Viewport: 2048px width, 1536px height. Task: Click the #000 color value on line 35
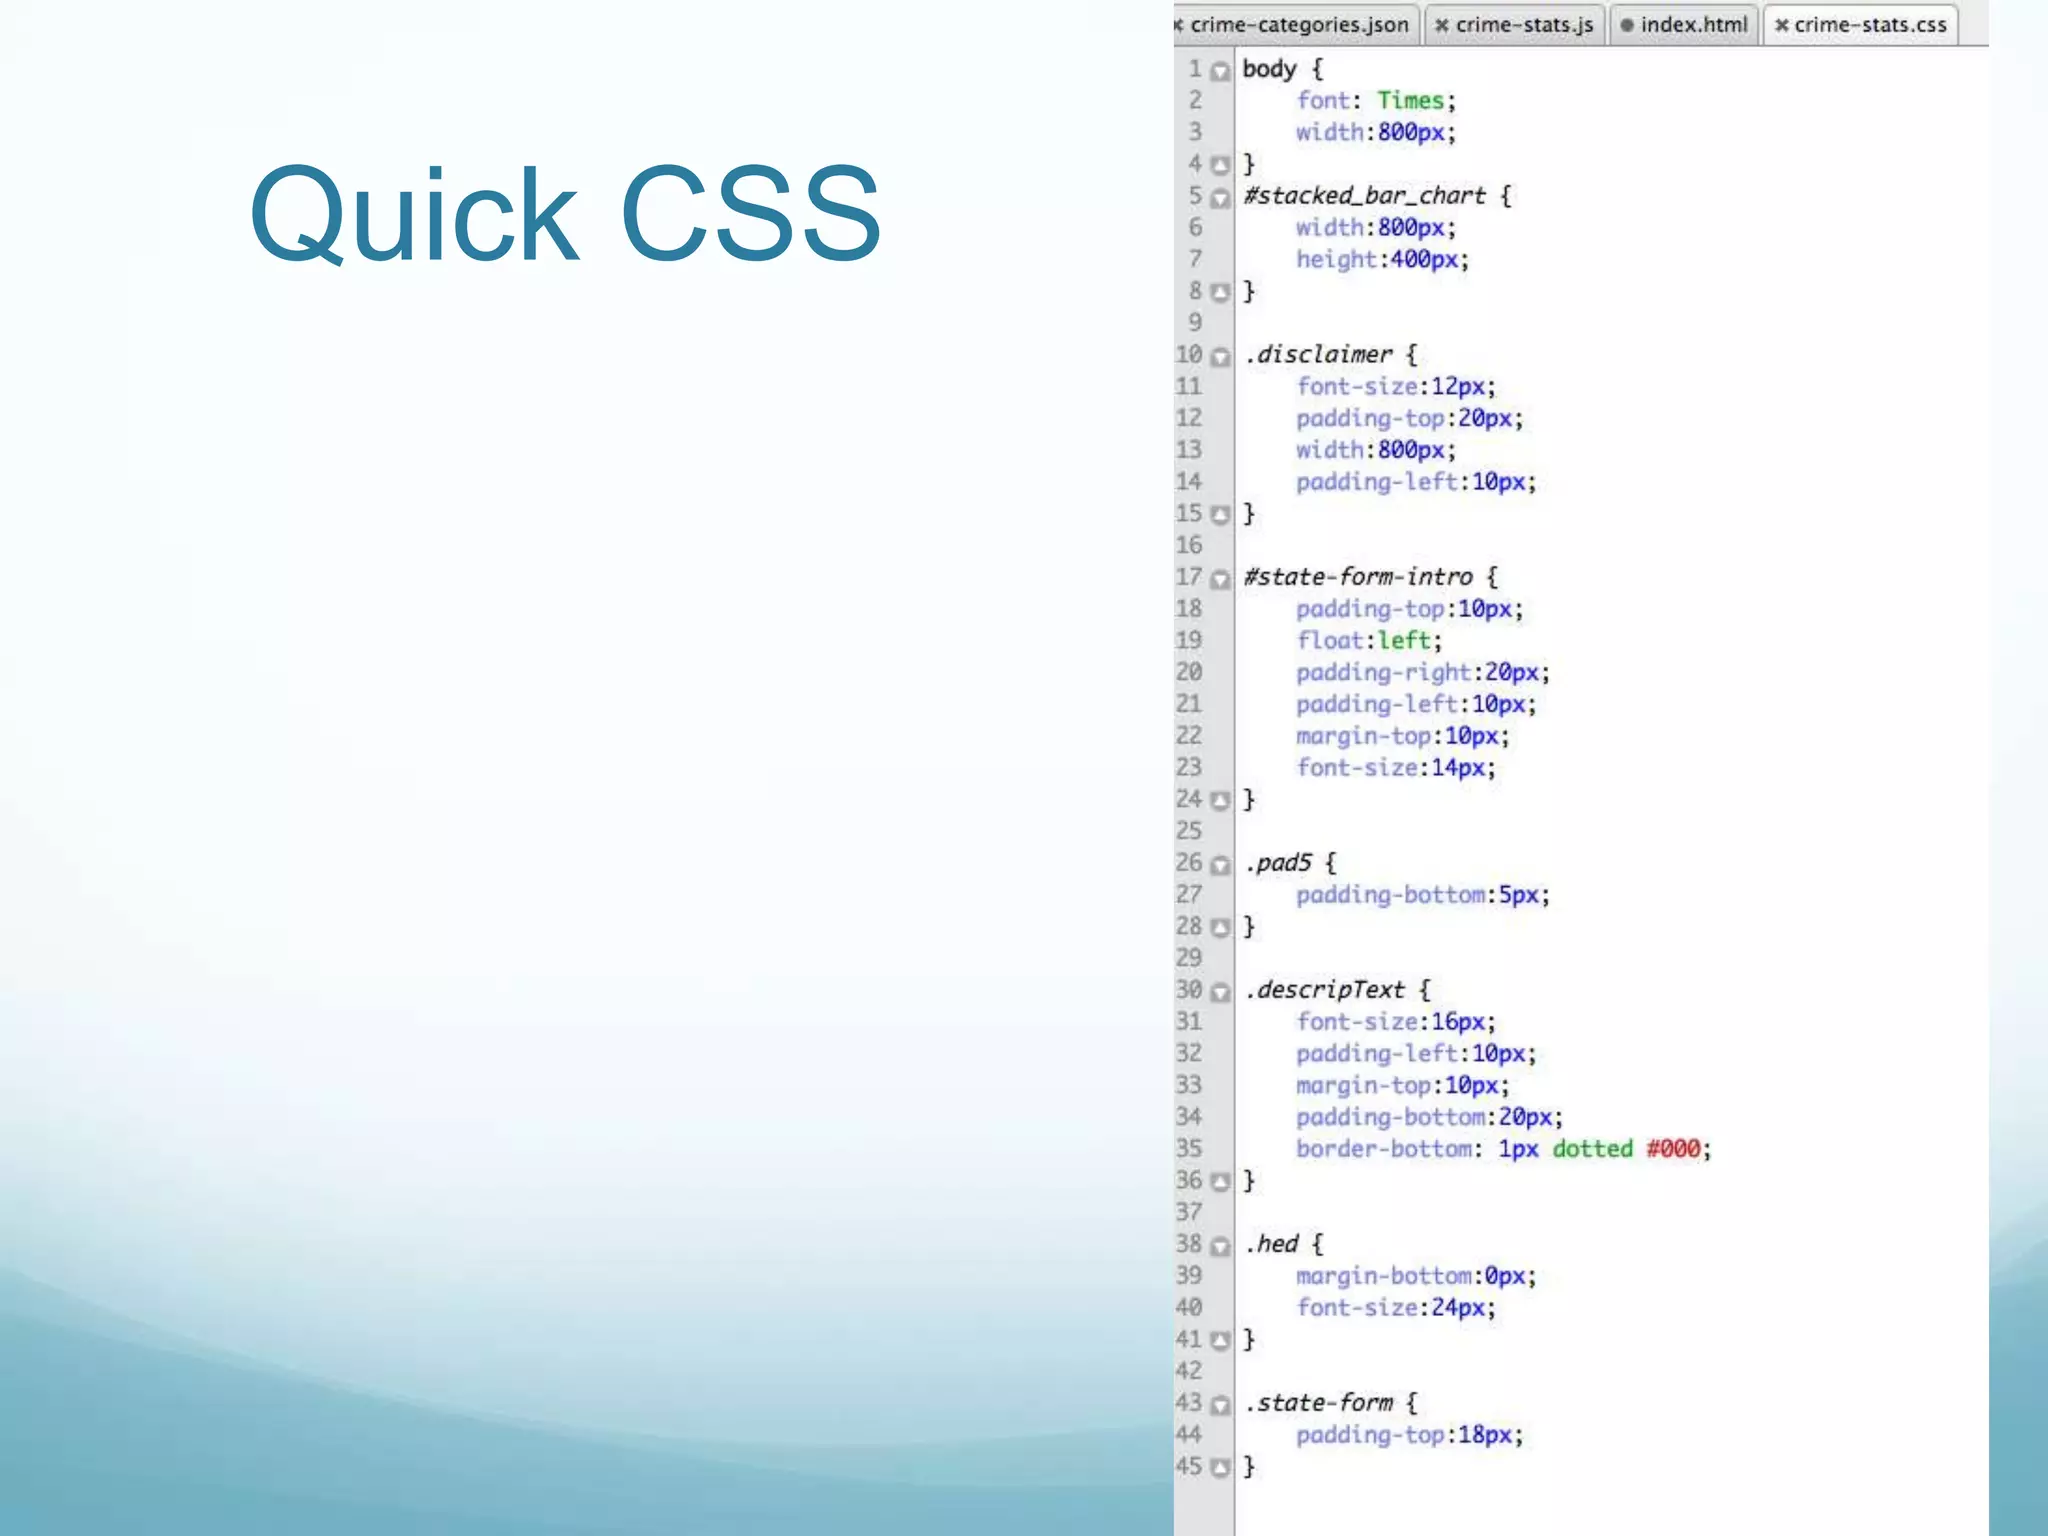click(x=1674, y=1149)
